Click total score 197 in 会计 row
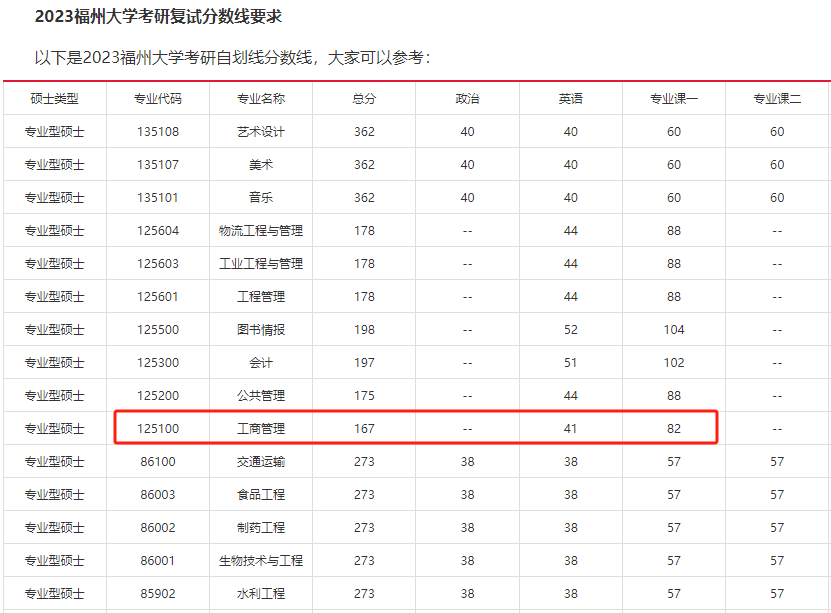 point(364,362)
